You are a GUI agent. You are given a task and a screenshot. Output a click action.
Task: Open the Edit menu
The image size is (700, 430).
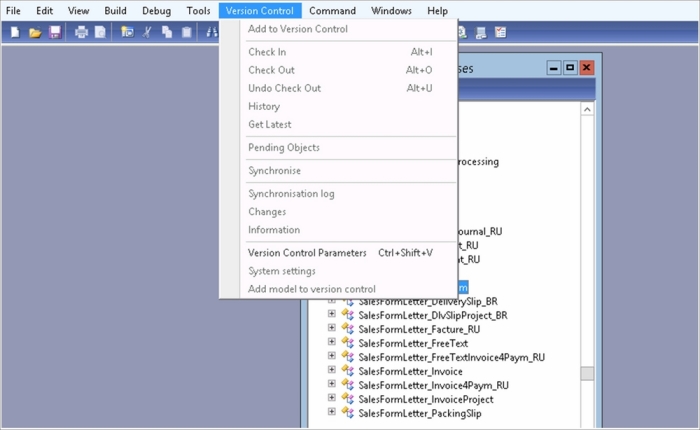44,11
